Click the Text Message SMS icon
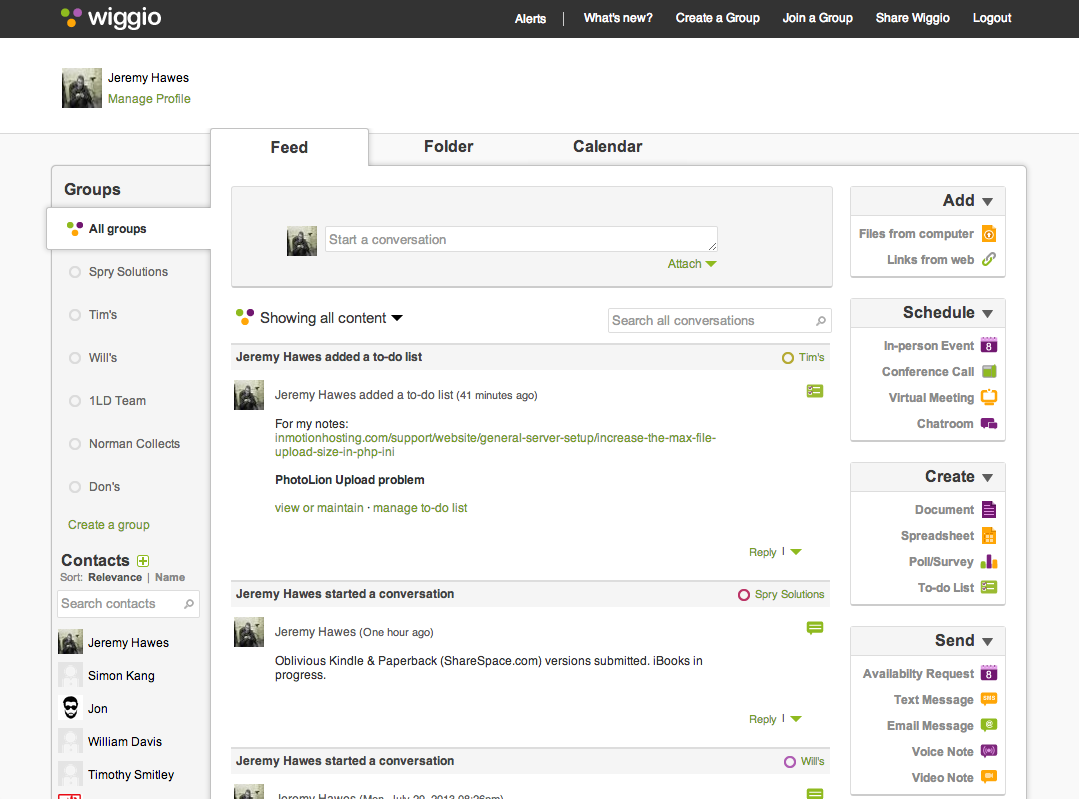Image resolution: width=1079 pixels, height=799 pixels. coord(989,699)
